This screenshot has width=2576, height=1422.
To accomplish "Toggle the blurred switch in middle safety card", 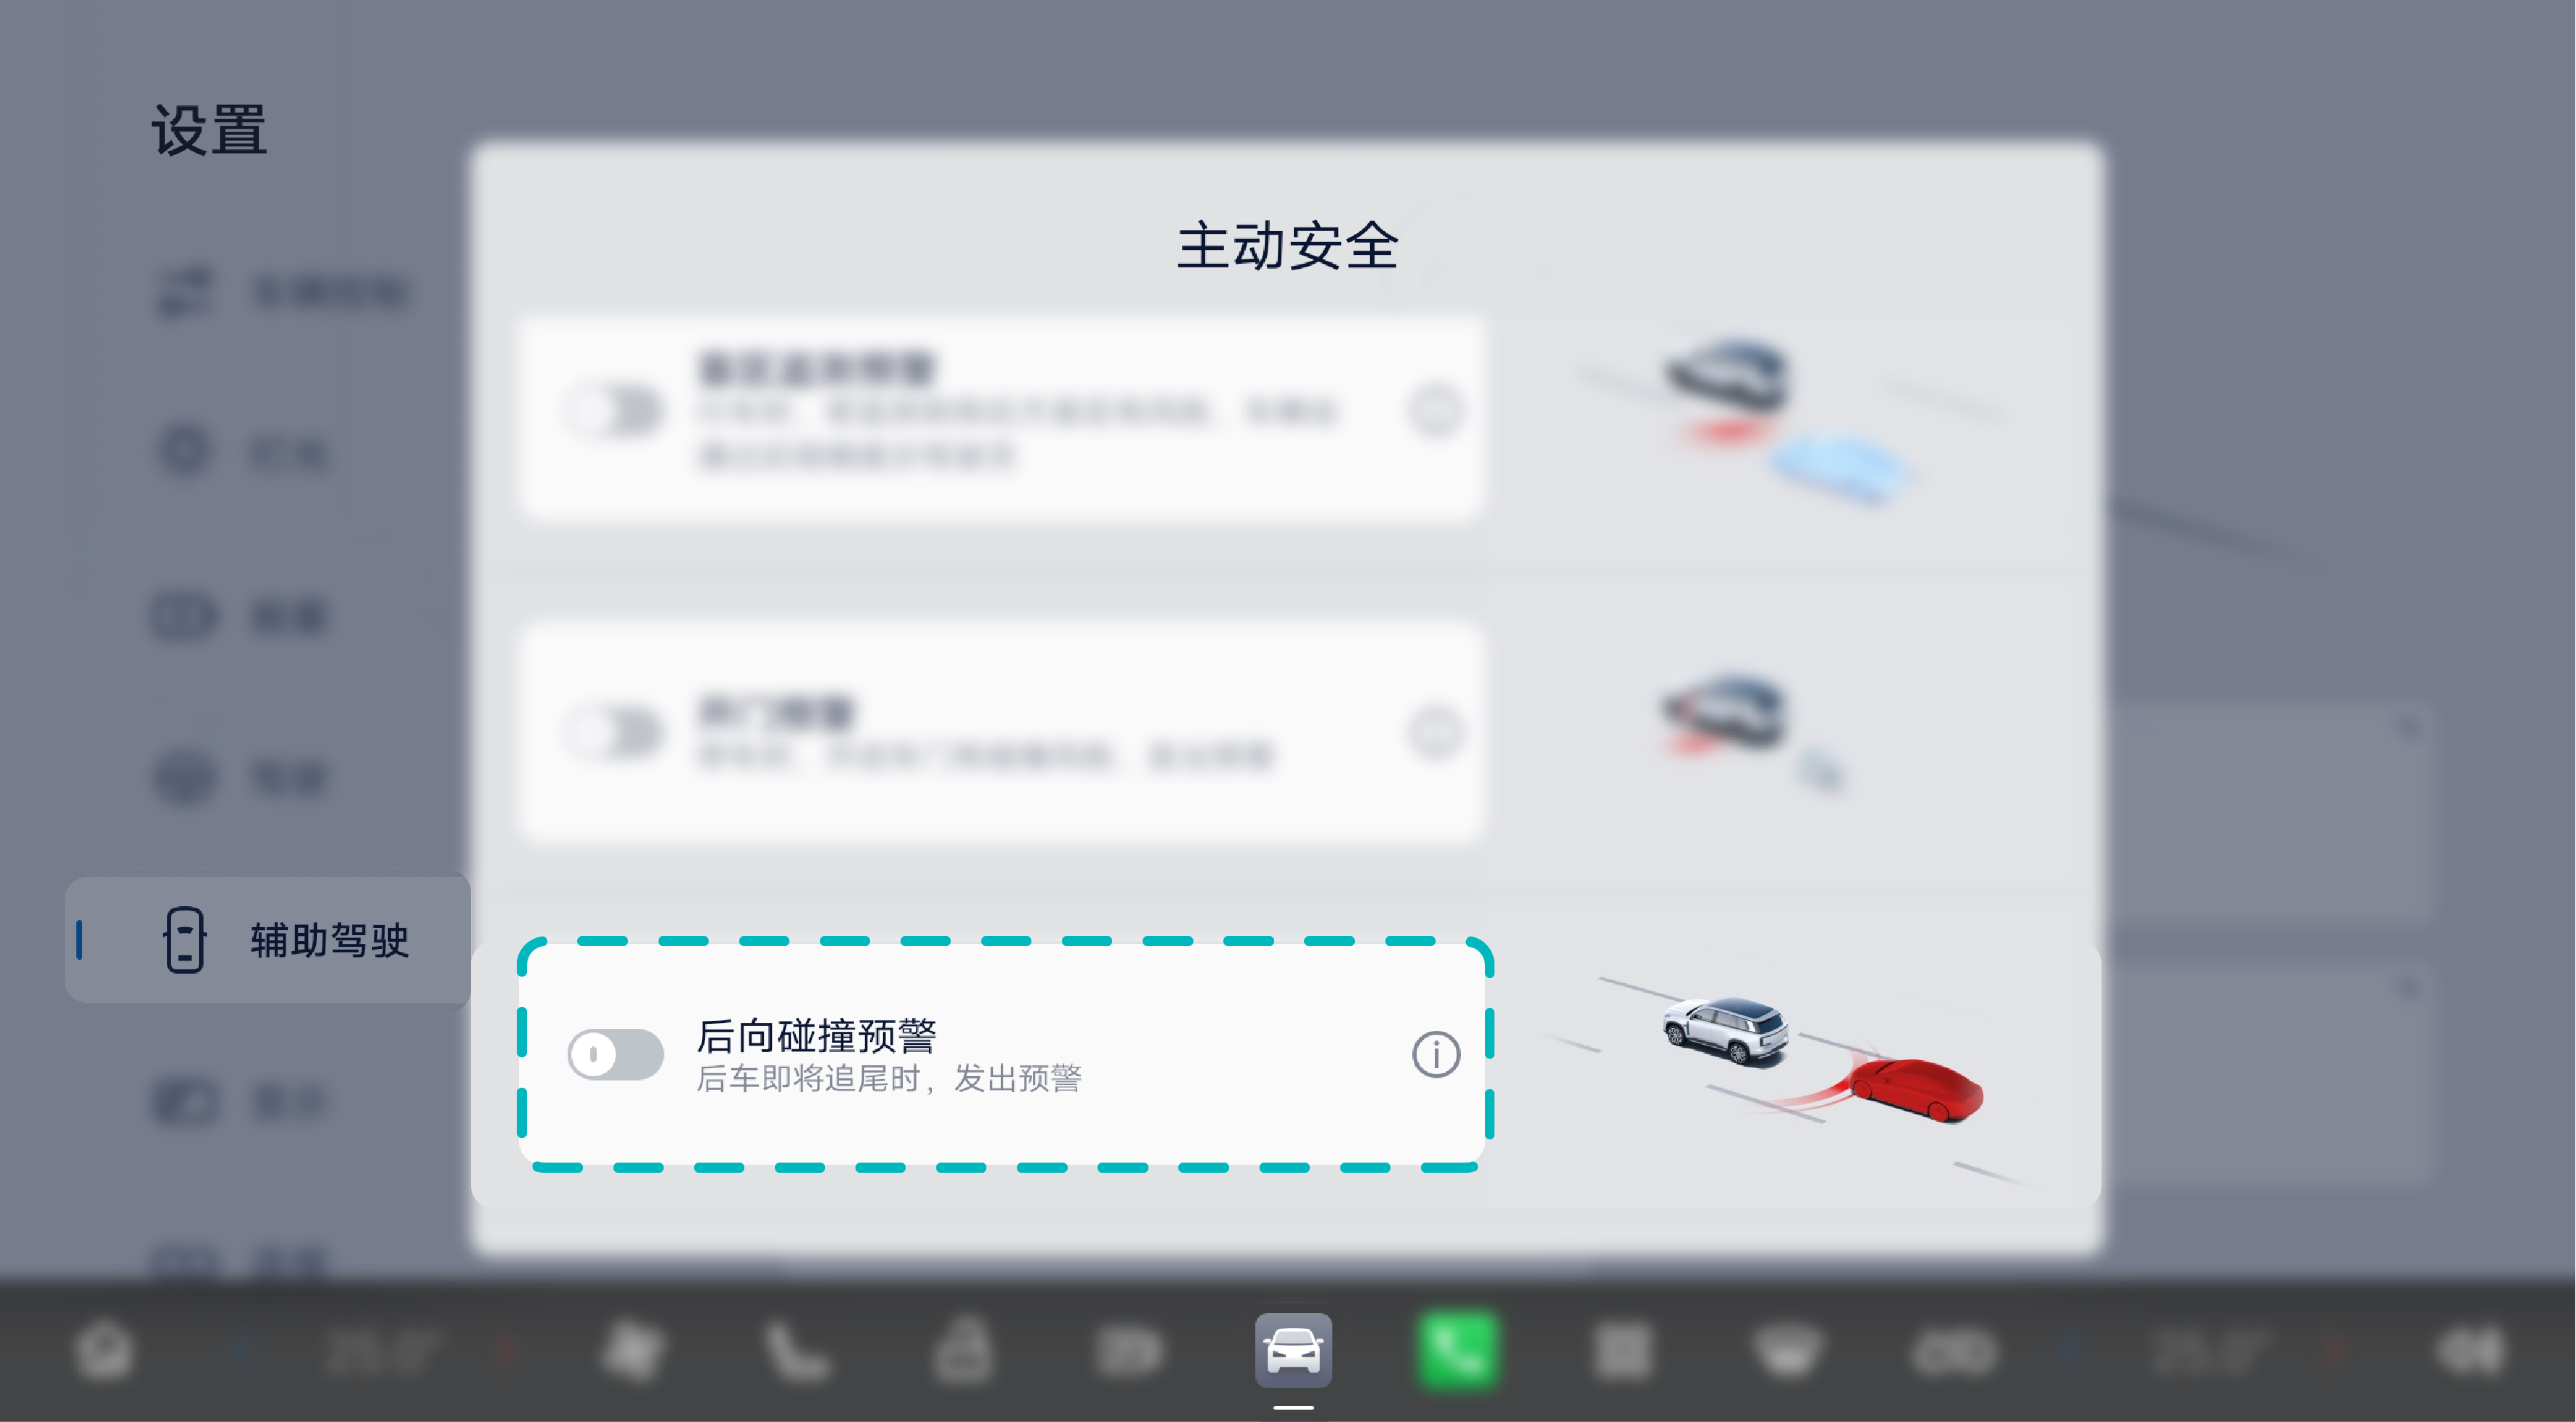I will 615,733.
